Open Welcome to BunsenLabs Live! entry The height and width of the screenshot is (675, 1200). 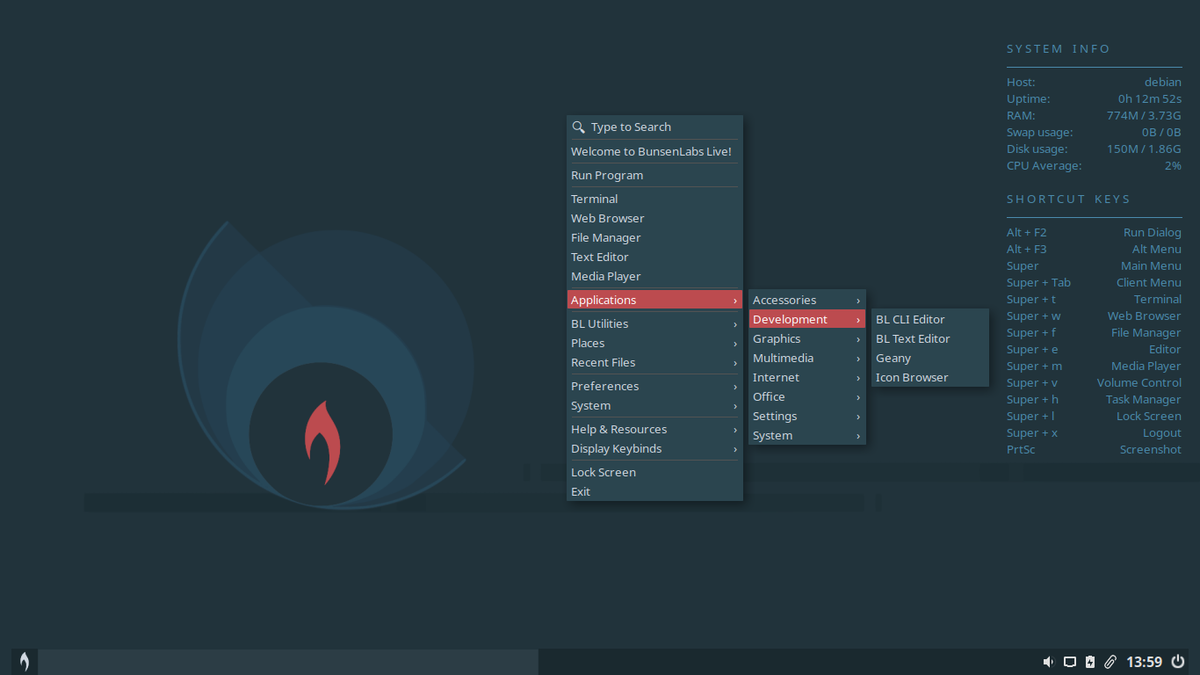coord(654,152)
